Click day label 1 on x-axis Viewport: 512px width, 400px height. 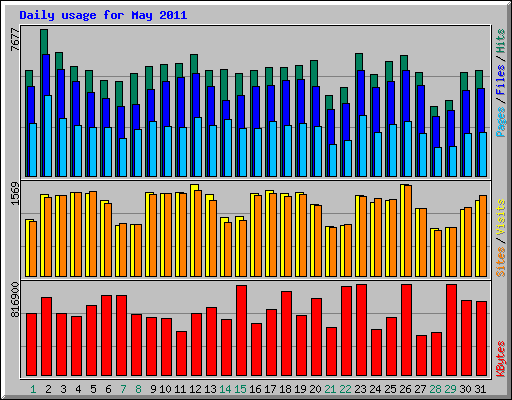[33, 389]
